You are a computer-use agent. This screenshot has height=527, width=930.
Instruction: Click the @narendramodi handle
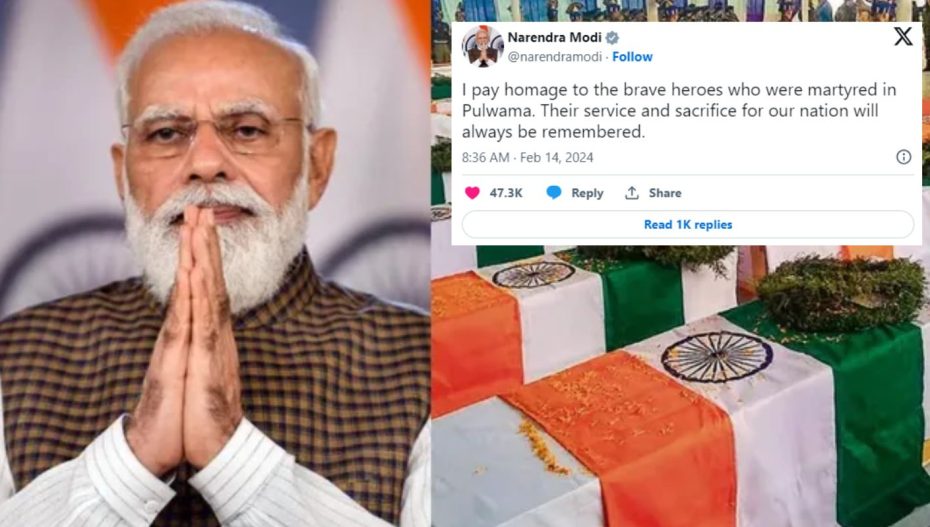(x=555, y=57)
